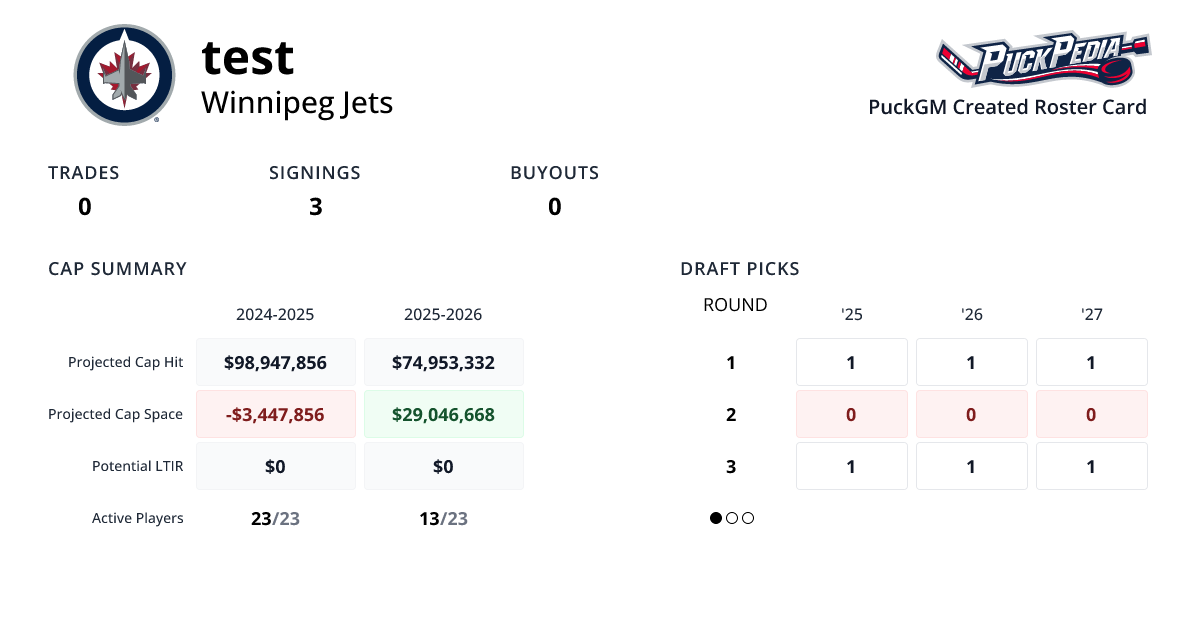Screen dimensions: 1200x630
Task: Click the round 2 '26 draft pick box
Action: pyautogui.click(x=971, y=414)
